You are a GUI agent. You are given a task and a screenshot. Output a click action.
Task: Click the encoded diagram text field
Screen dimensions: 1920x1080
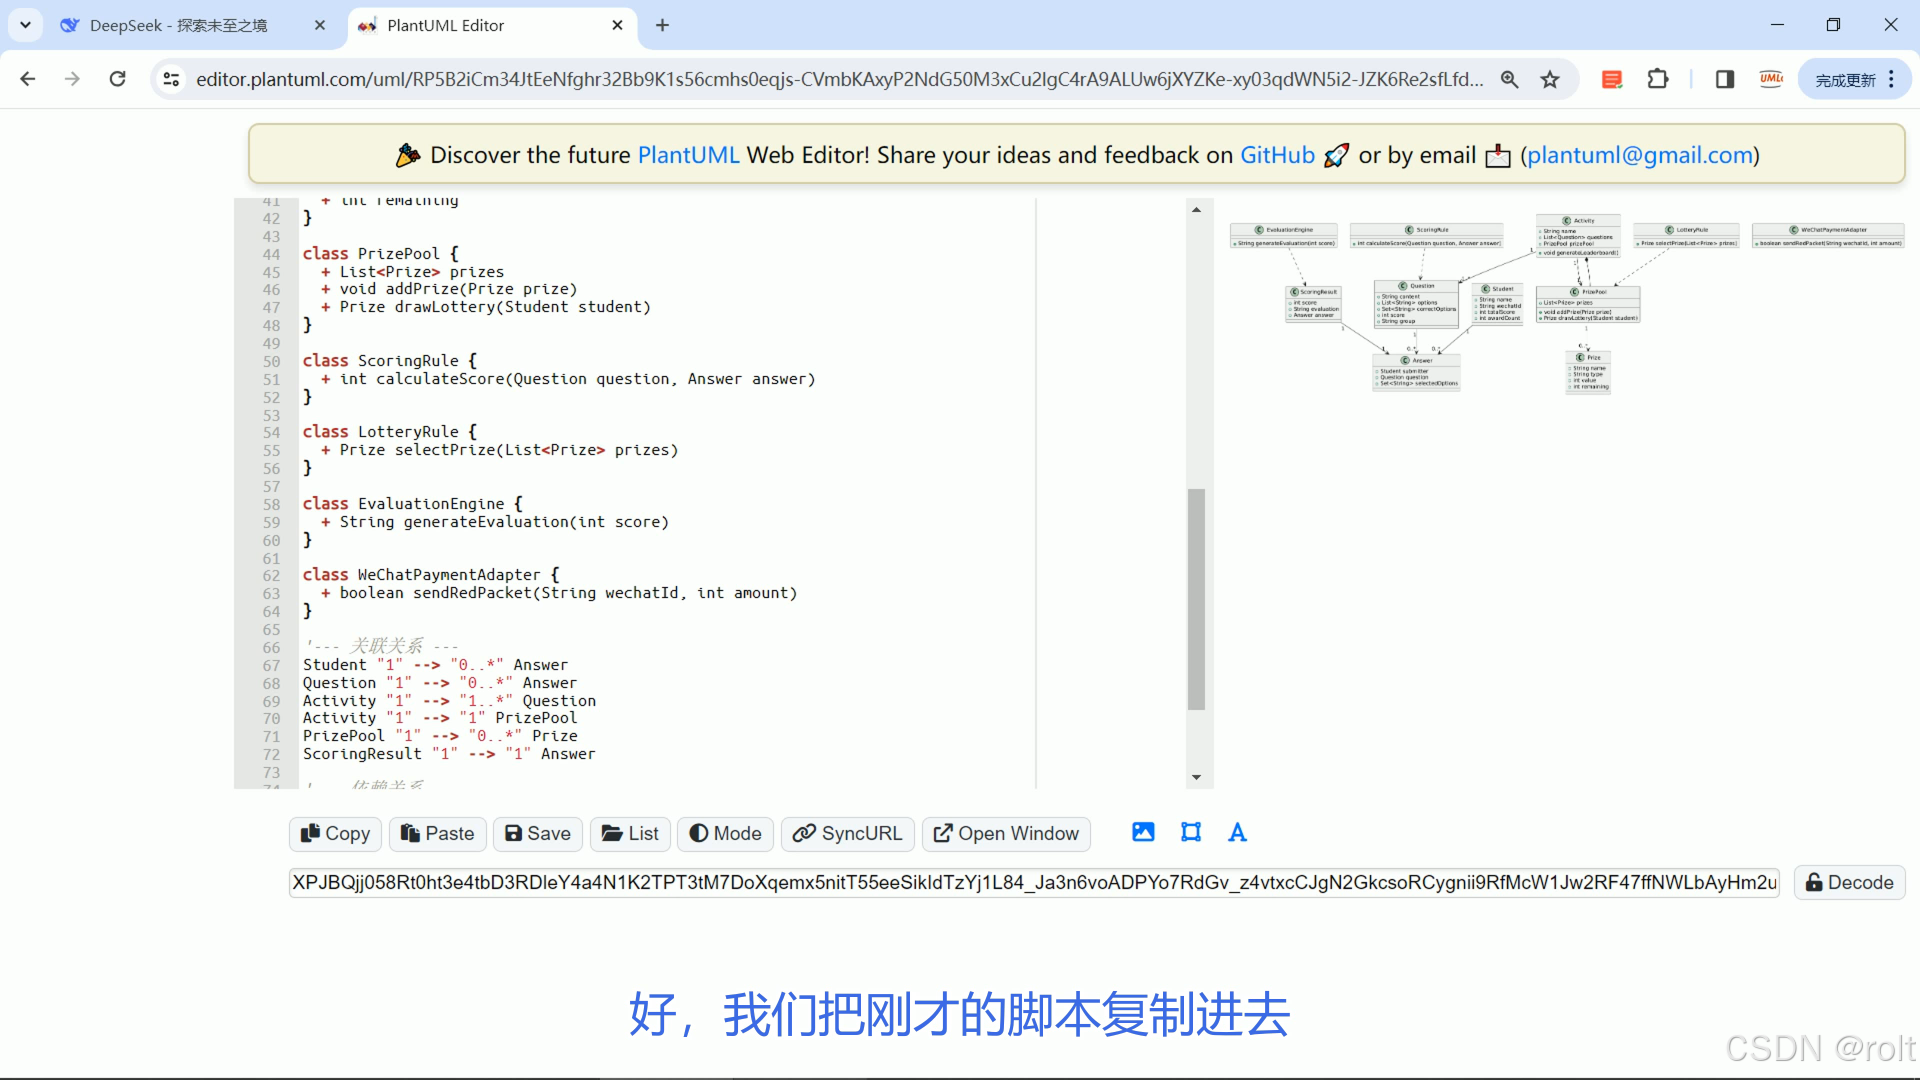[x=1034, y=882]
